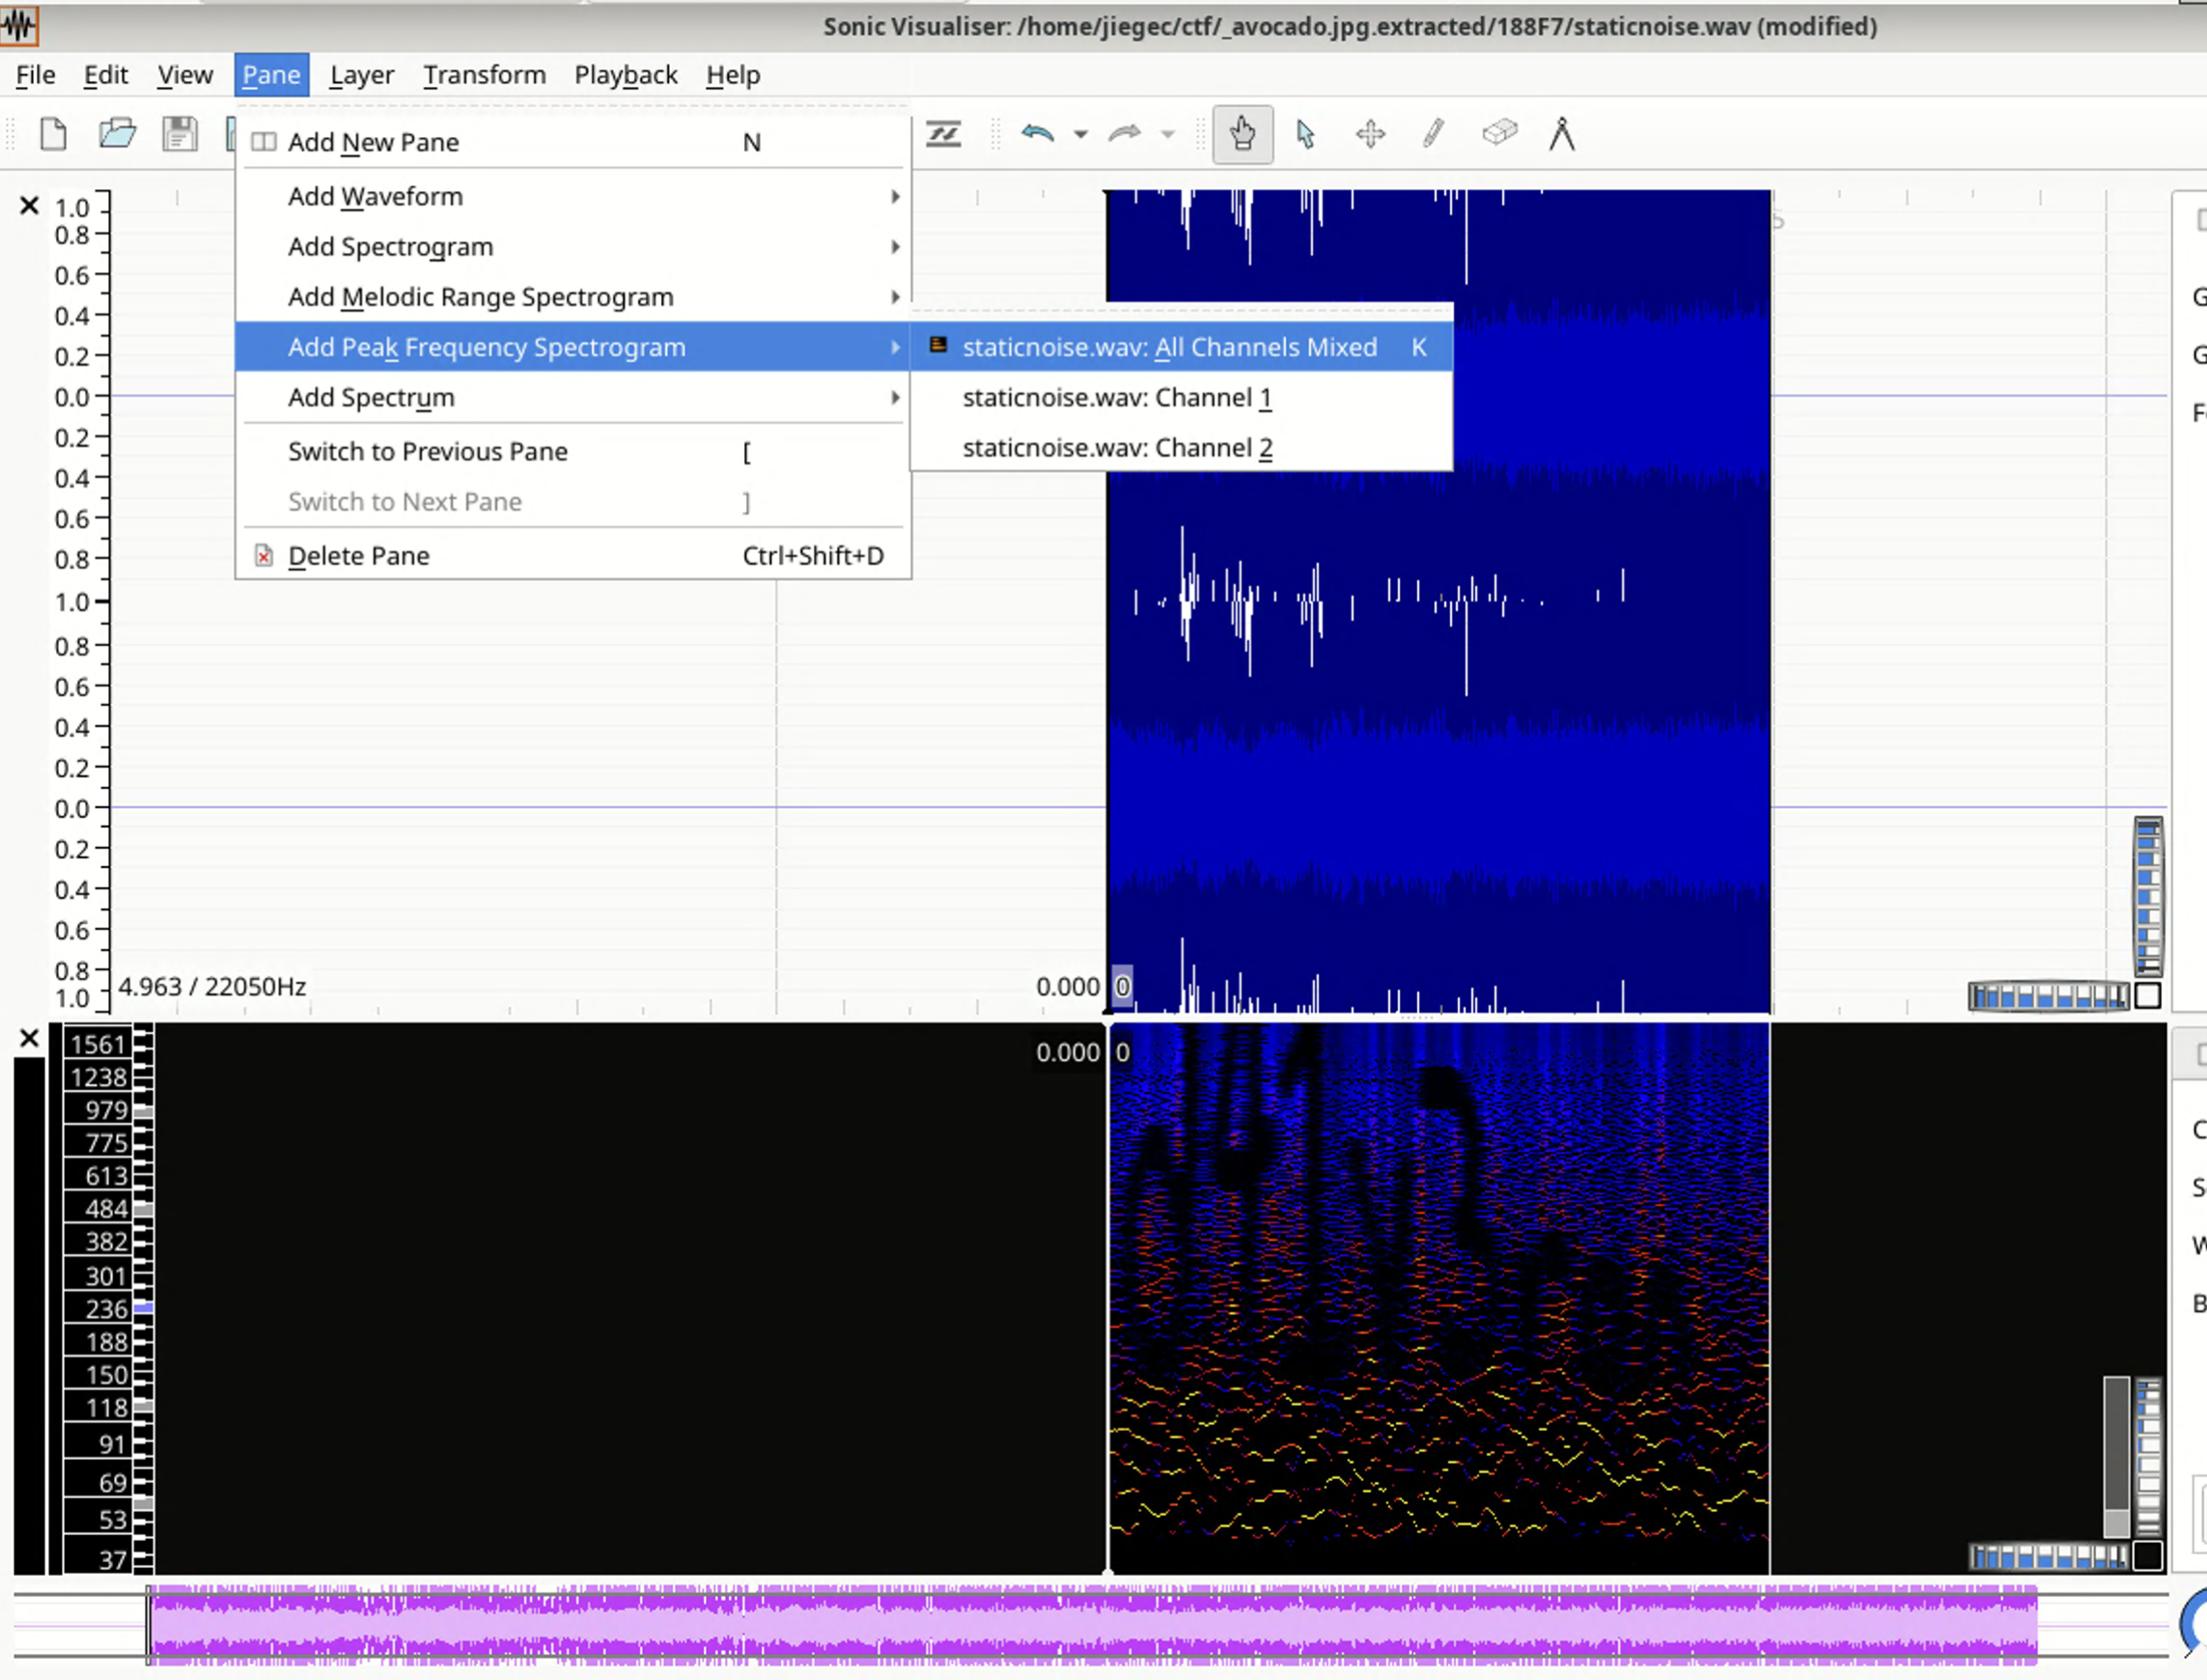The image size is (2207, 1680).
Task: Click the Undo arrow icon
Action: (1038, 133)
